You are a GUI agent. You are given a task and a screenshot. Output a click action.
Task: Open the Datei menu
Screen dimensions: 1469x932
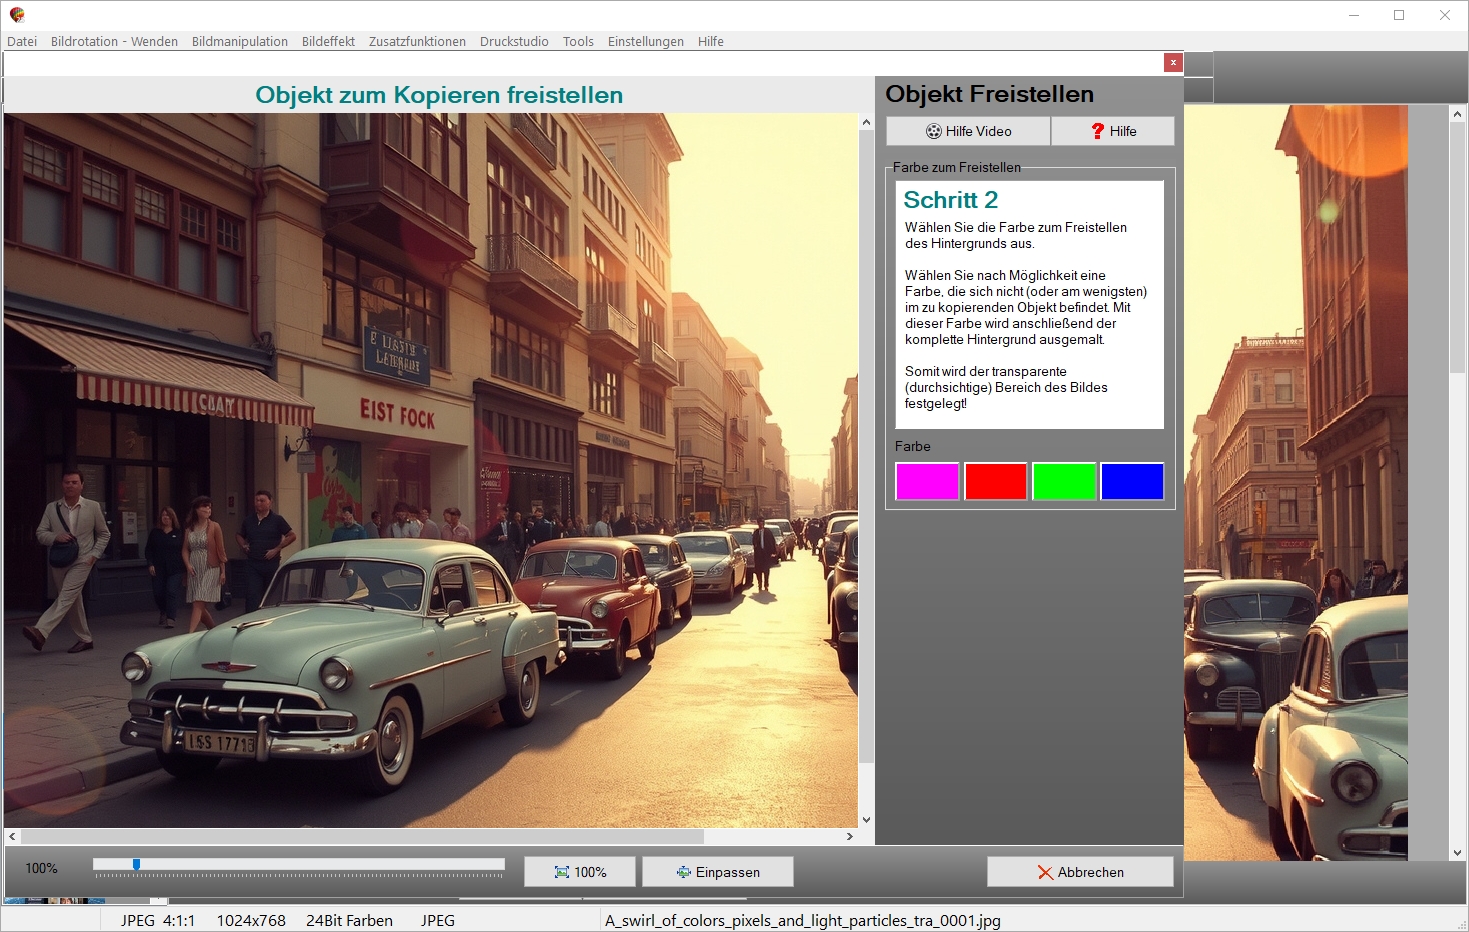coord(22,41)
